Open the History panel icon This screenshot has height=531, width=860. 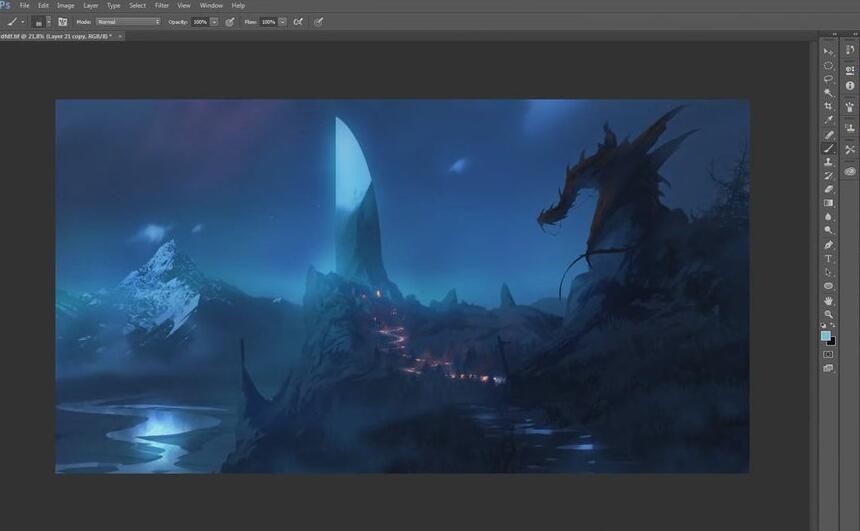[850, 50]
